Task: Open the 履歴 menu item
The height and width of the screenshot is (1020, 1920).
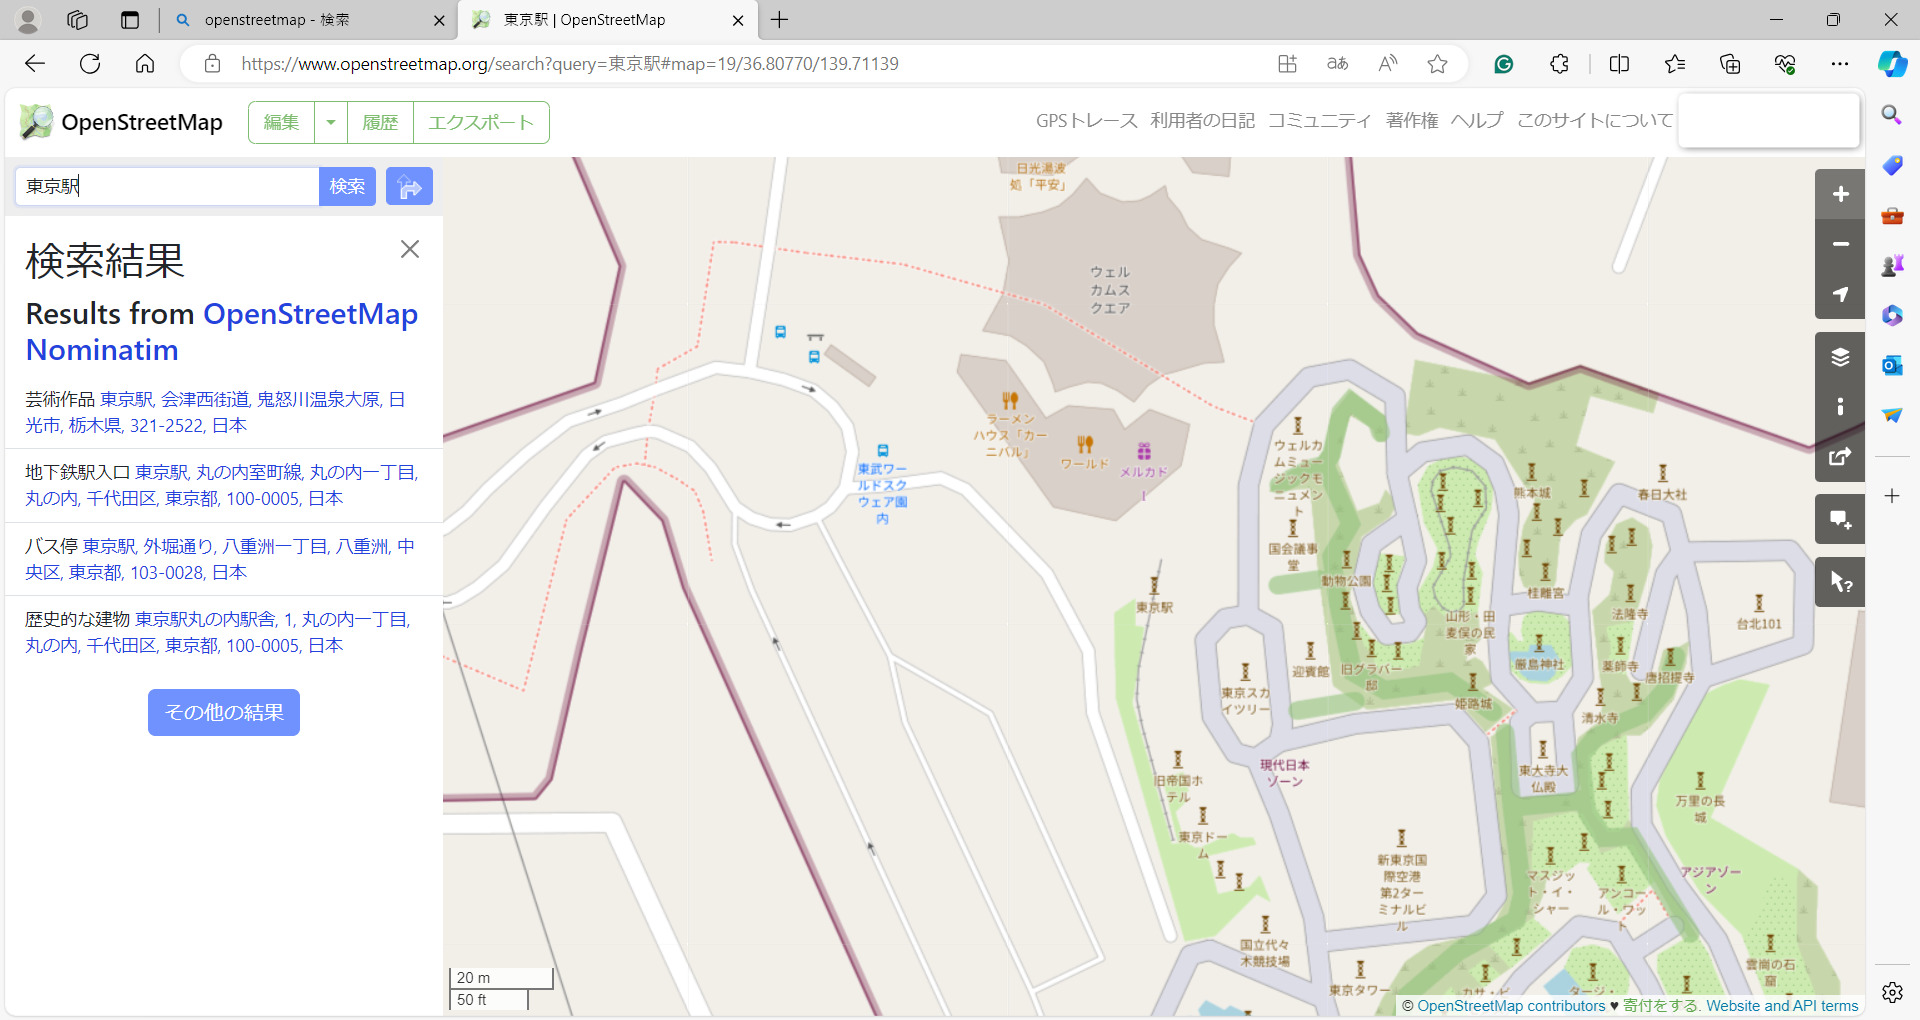Action: click(380, 122)
